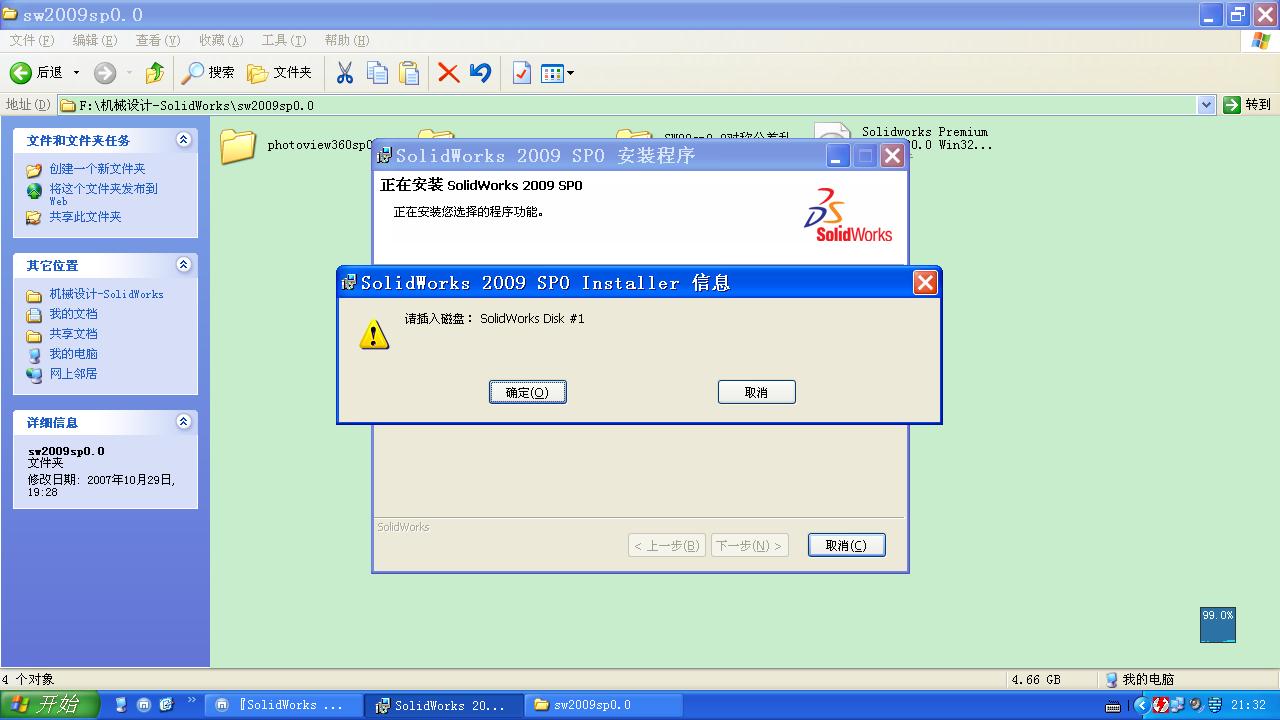Minimize the sw2009sp0.0 Explorer window

(1211, 14)
